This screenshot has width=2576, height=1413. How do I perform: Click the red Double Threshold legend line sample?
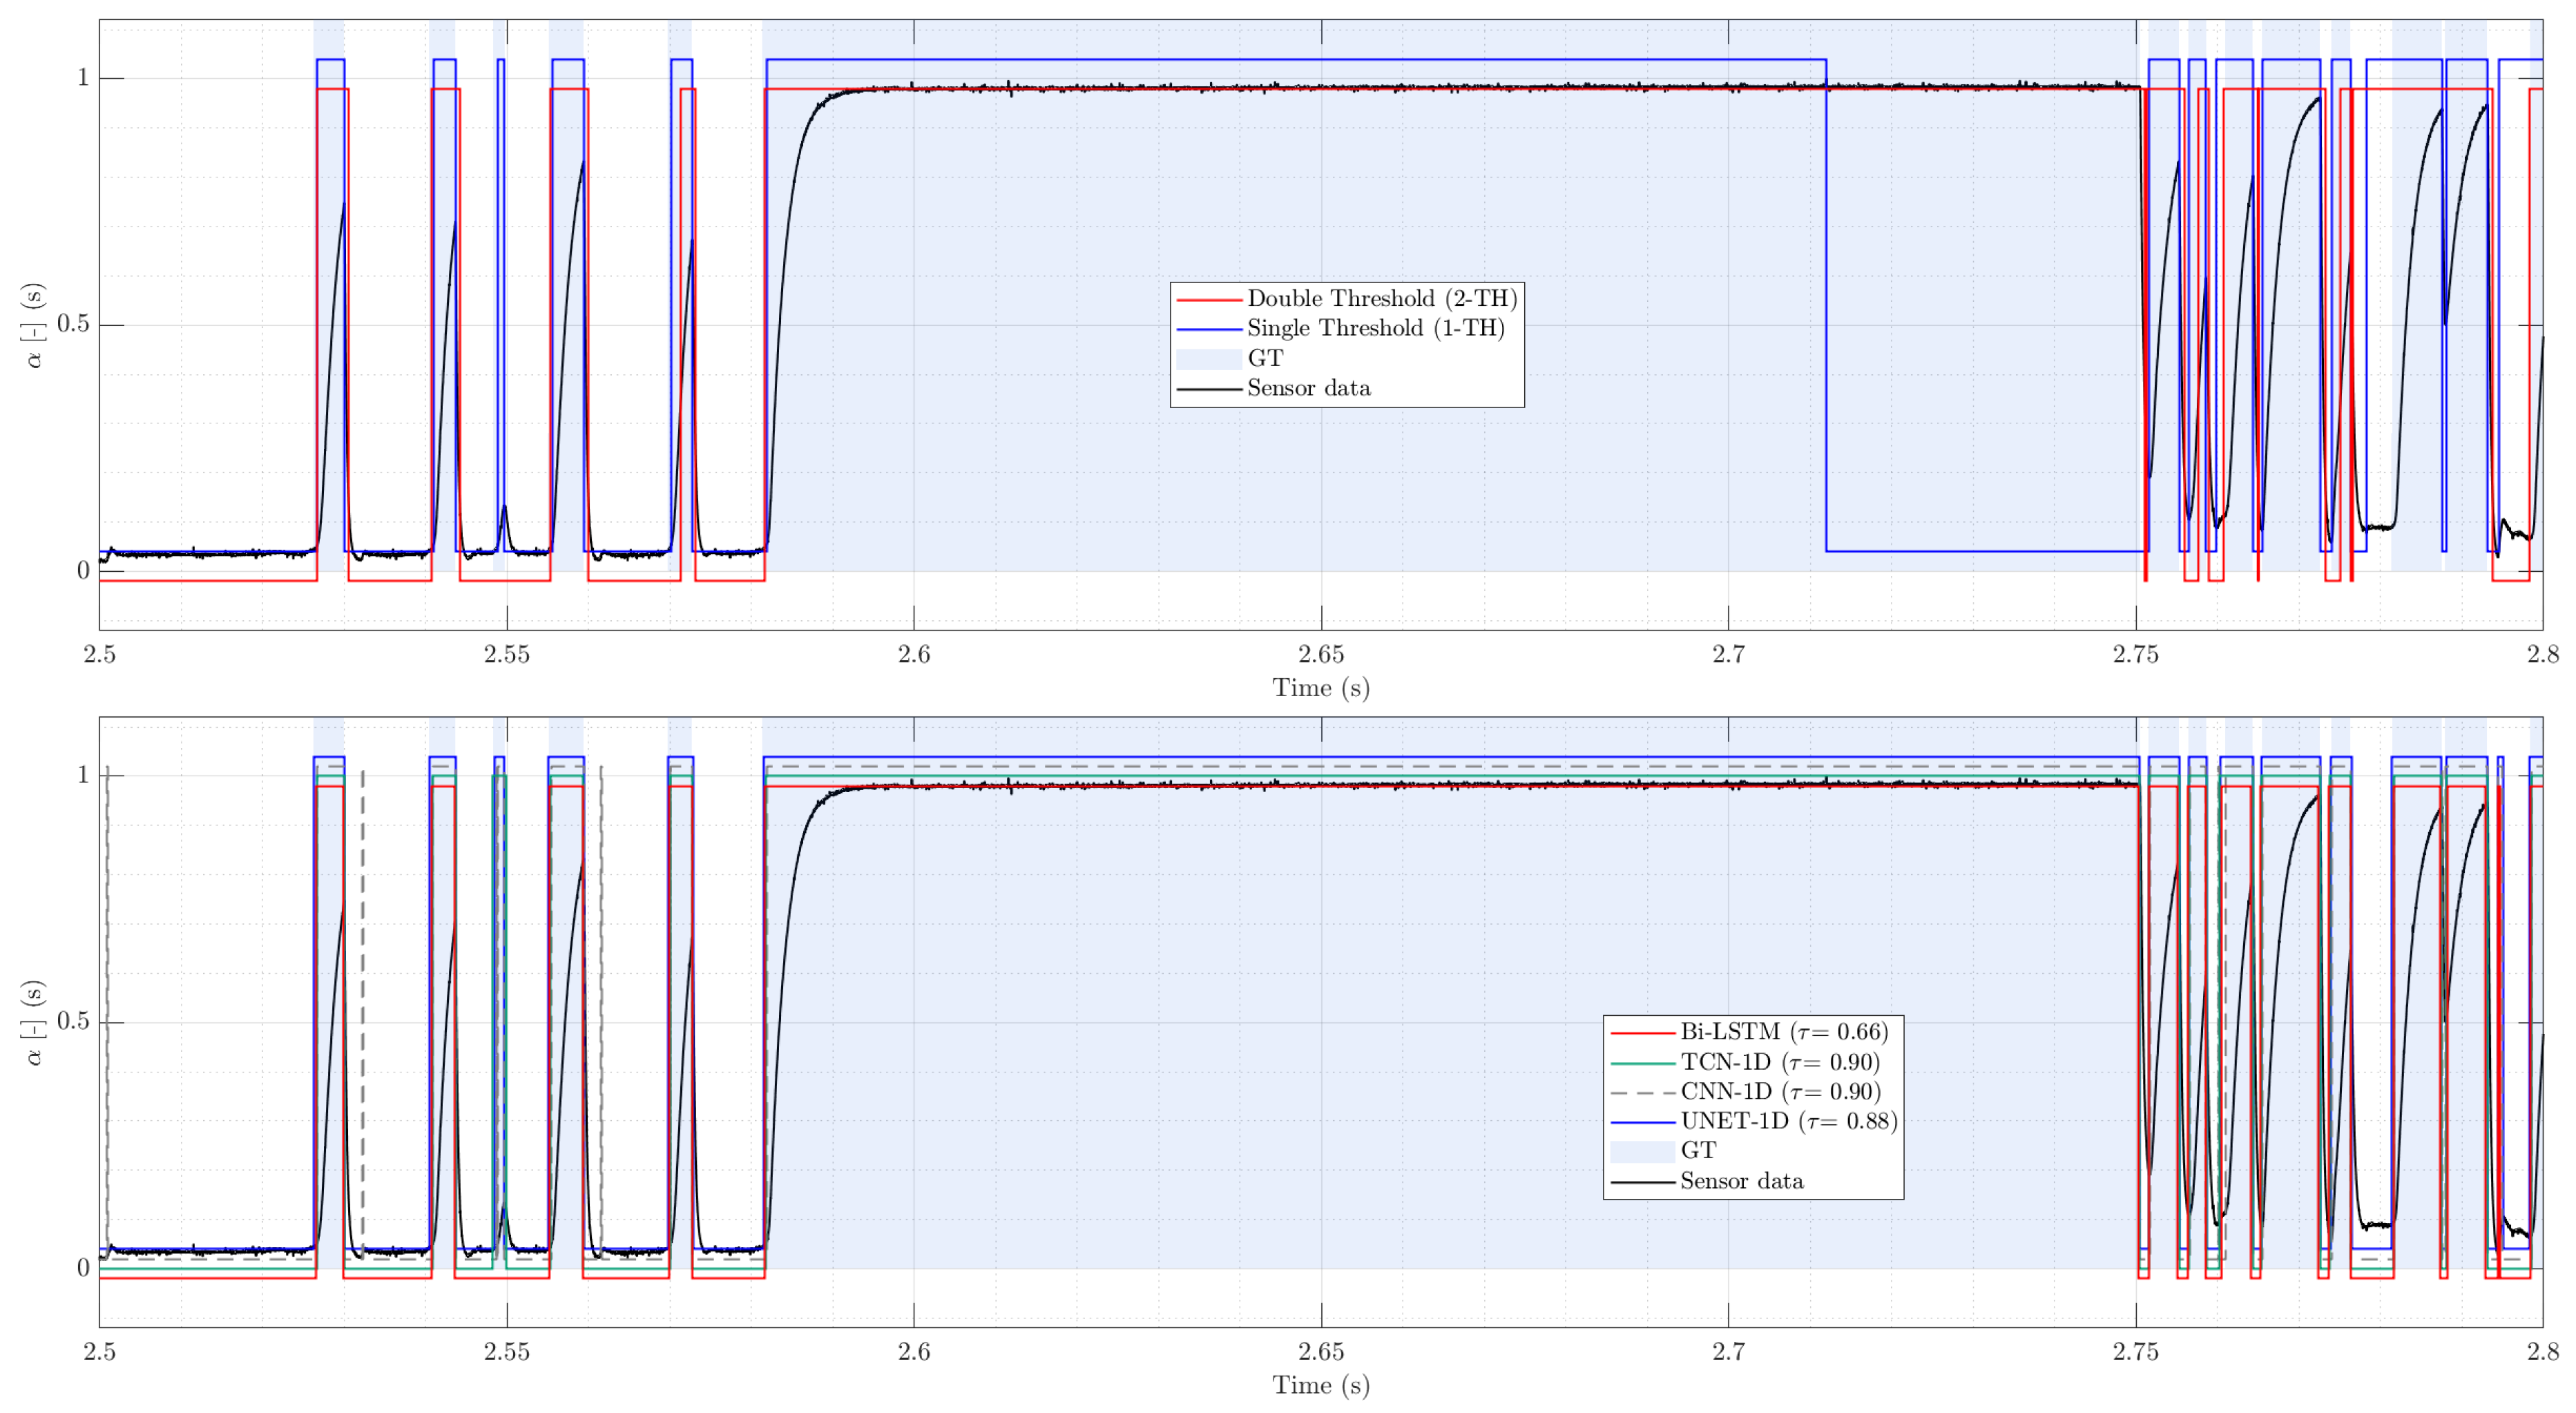point(1209,299)
